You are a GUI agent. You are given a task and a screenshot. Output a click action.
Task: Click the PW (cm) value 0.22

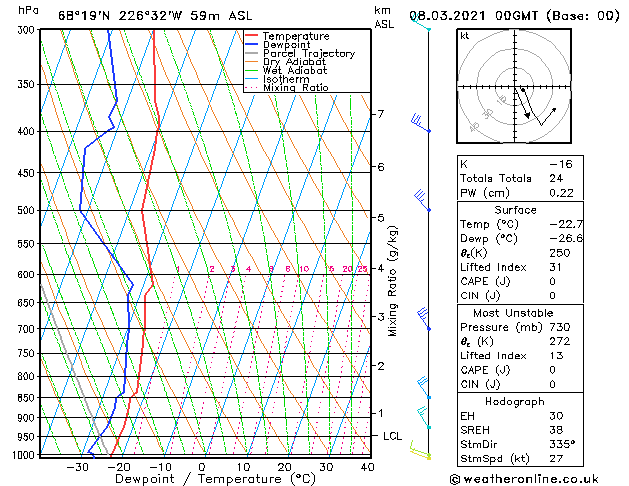click(x=561, y=193)
